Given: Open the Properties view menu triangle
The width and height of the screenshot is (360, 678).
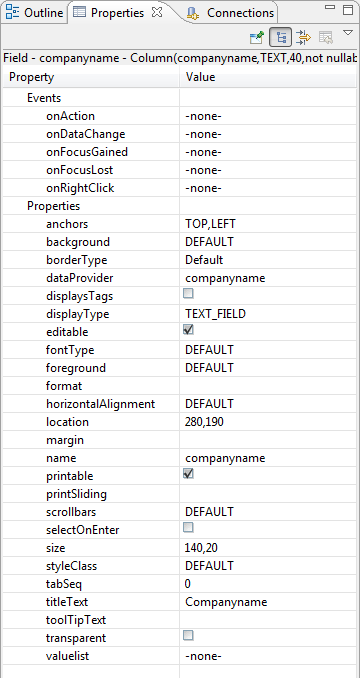Looking at the screenshot, I should click(348, 33).
